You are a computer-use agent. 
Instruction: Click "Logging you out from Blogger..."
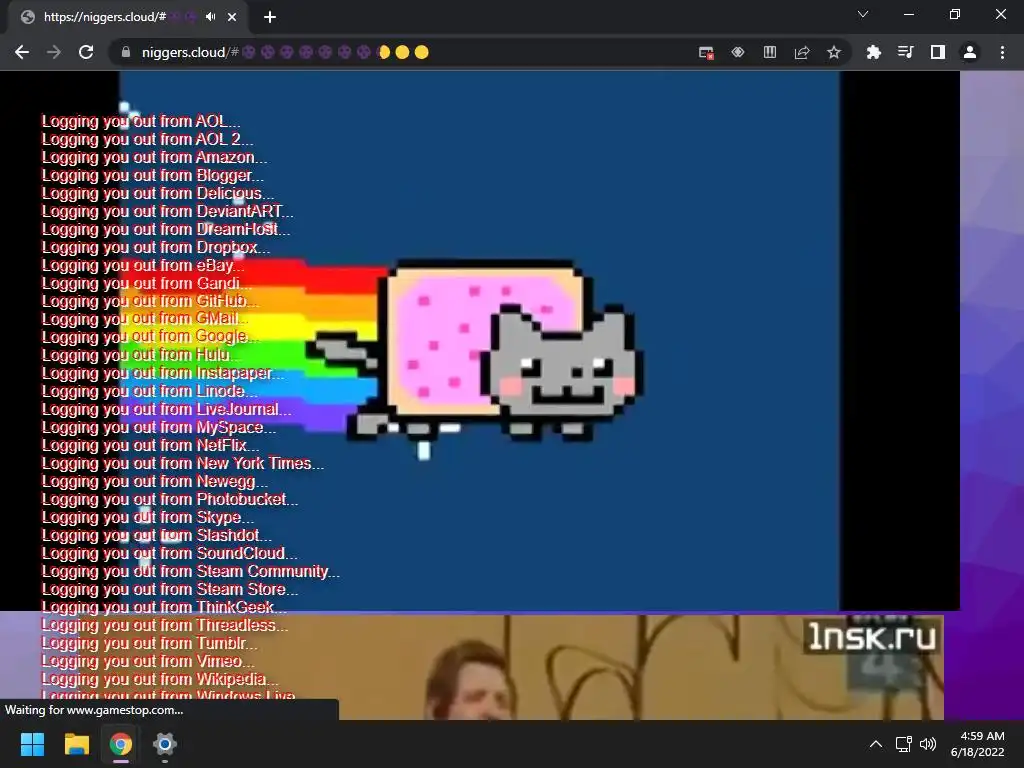pos(153,176)
